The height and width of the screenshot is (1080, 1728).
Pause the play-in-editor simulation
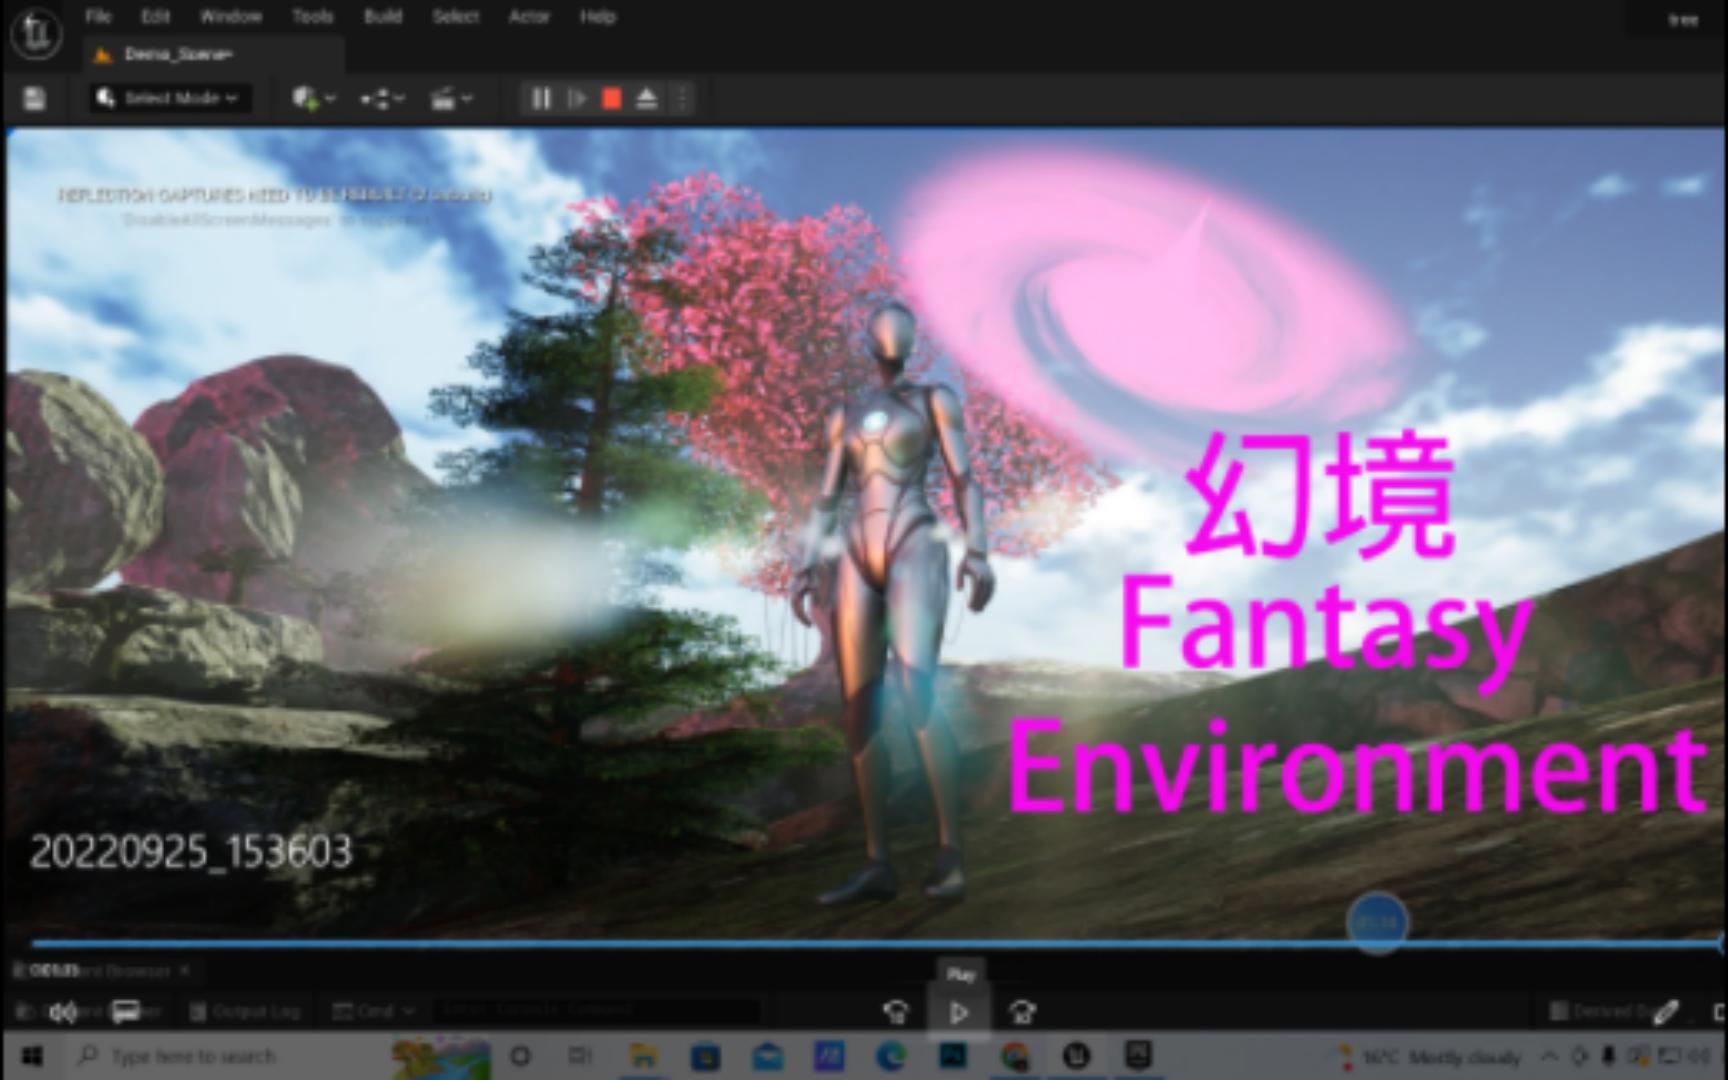click(541, 98)
